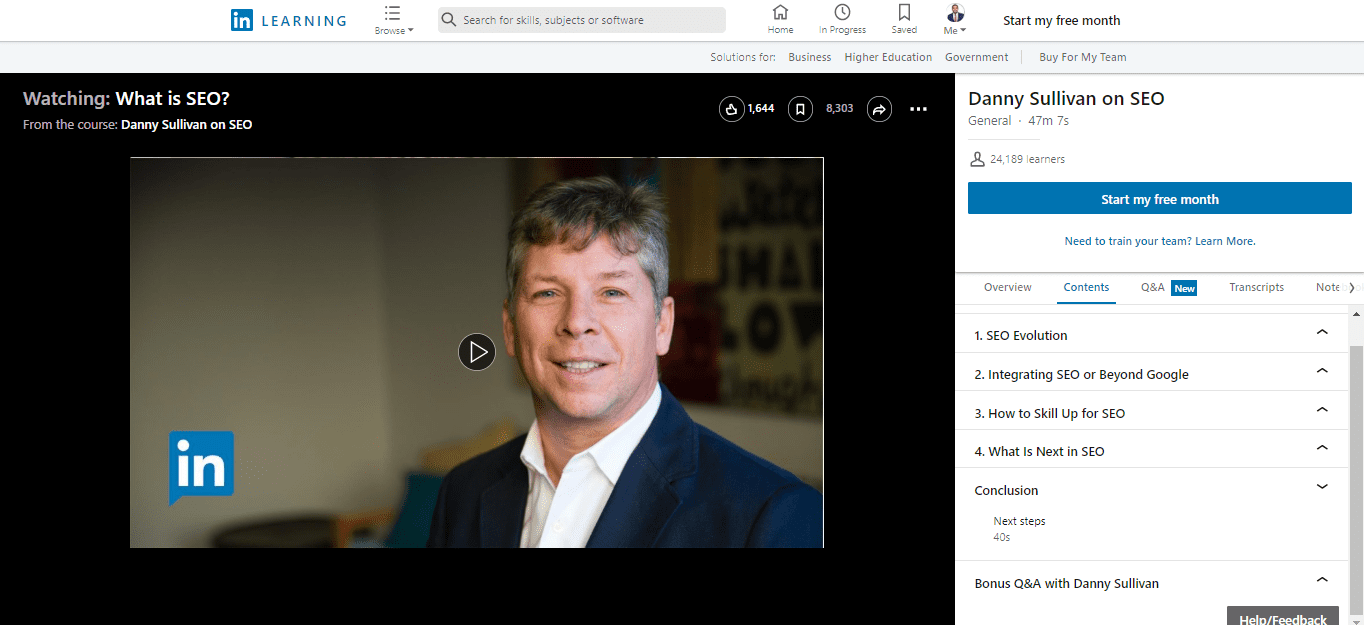Viewport: 1364px width, 625px height.
Task: Expand How to Skill Up for SEO
Action: [x=1154, y=413]
